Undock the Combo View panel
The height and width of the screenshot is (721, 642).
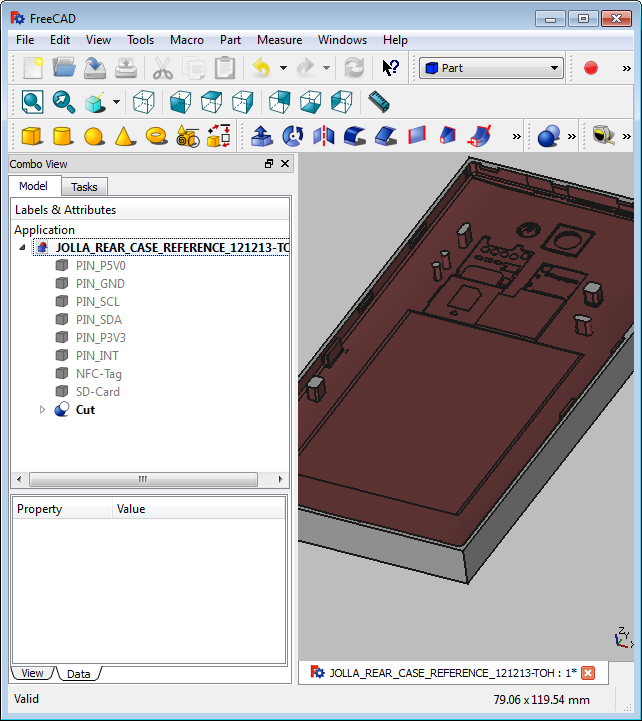(269, 164)
